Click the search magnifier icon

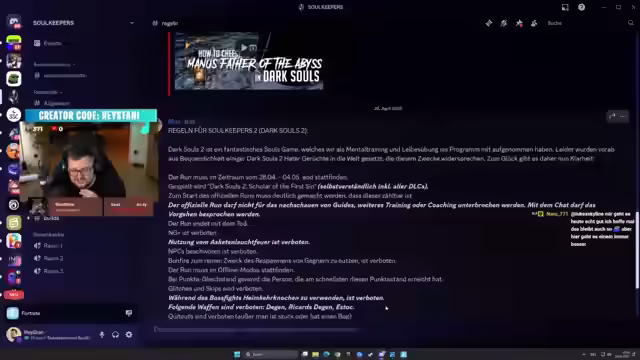(x=631, y=23)
